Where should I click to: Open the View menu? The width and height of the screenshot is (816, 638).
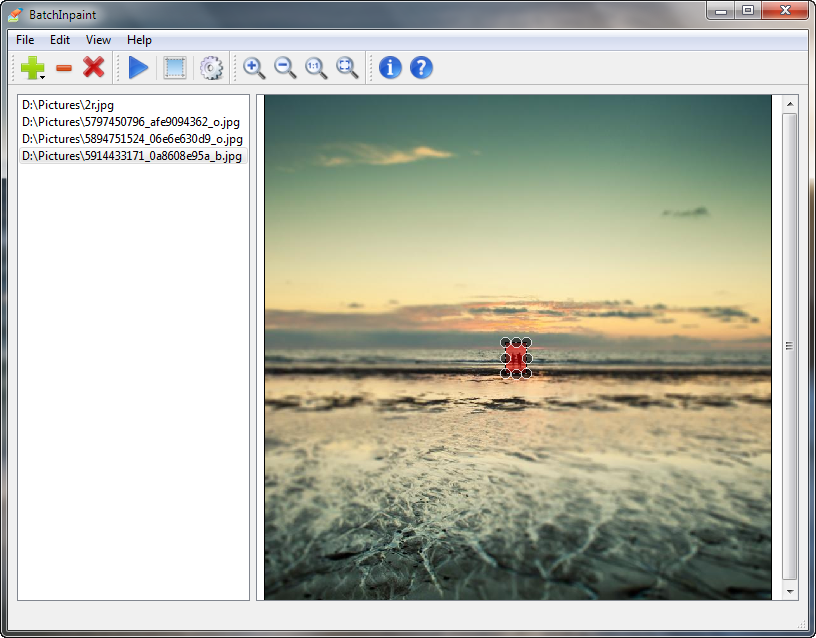coord(98,40)
